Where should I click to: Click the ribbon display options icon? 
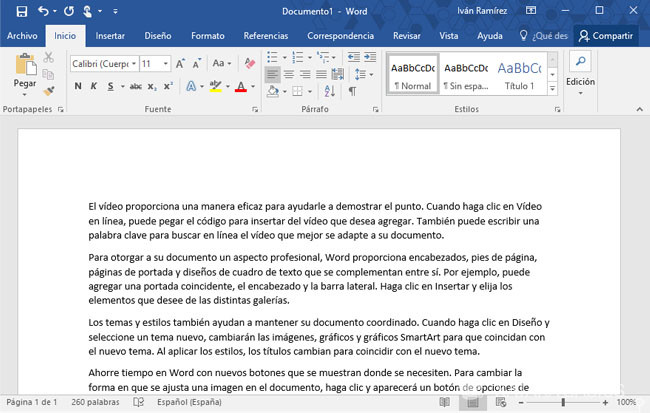tap(531, 11)
